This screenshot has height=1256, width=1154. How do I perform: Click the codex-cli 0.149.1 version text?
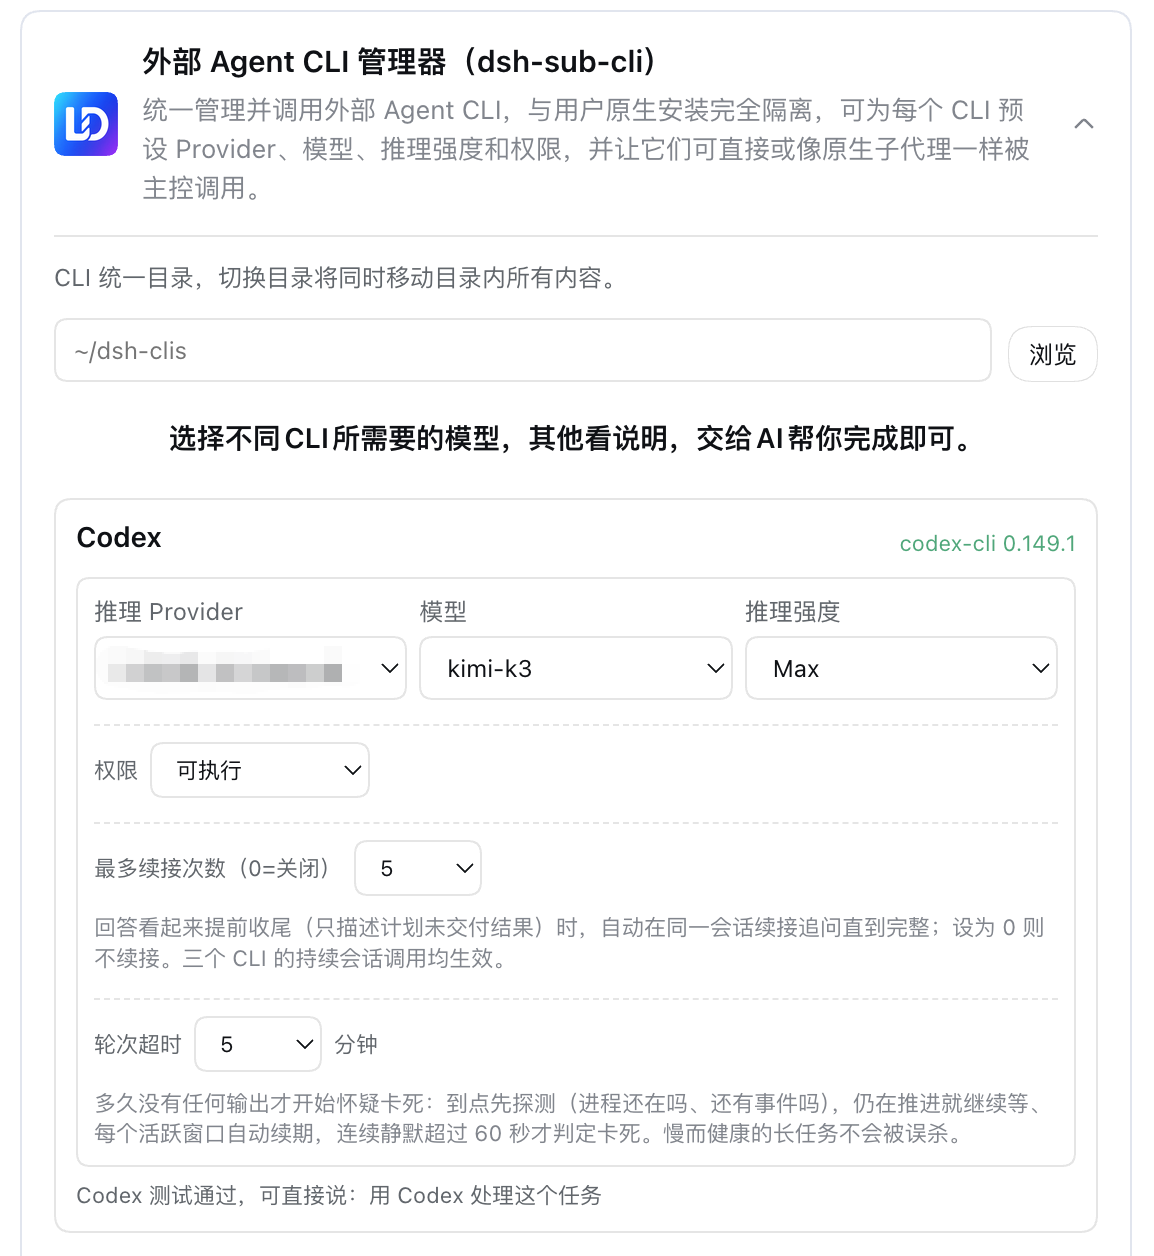click(x=988, y=543)
